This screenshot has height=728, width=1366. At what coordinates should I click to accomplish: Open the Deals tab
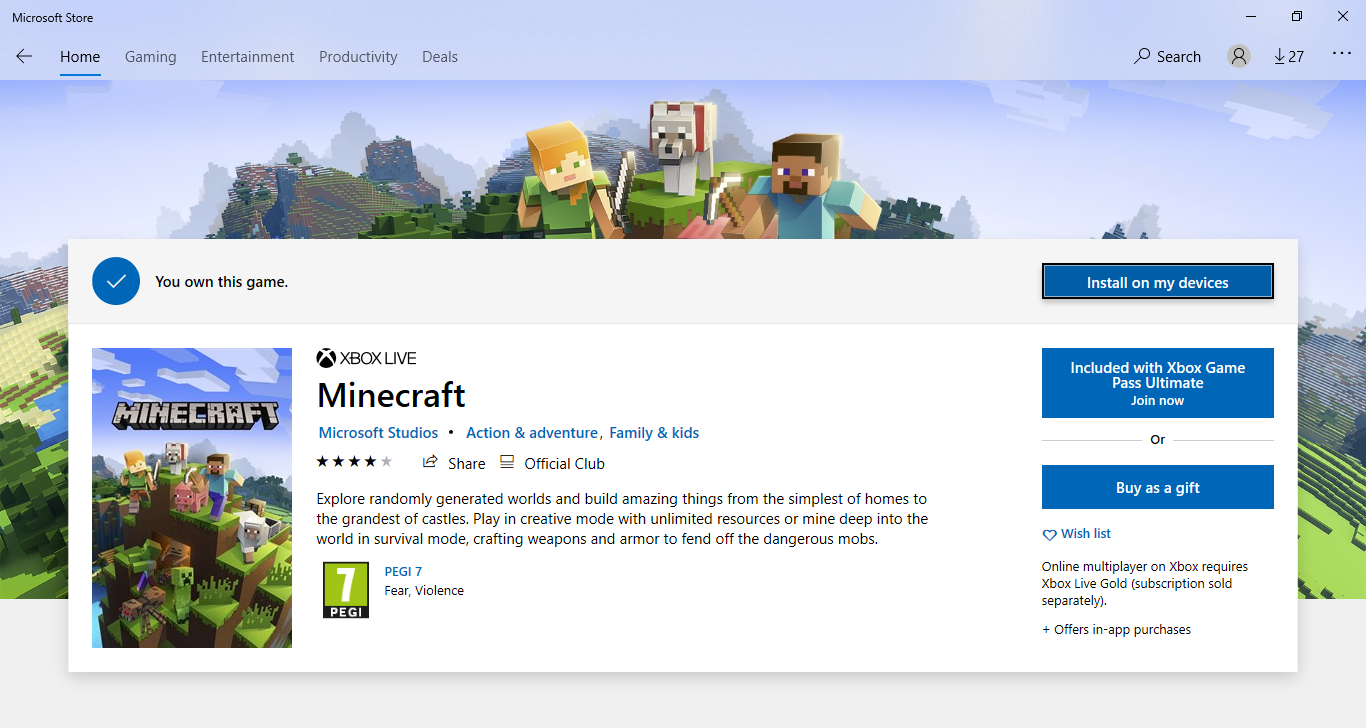440,57
